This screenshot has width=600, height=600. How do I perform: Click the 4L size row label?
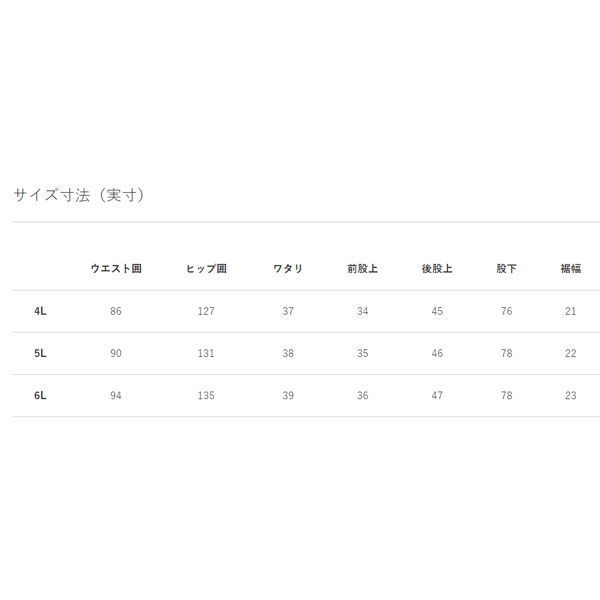40,311
